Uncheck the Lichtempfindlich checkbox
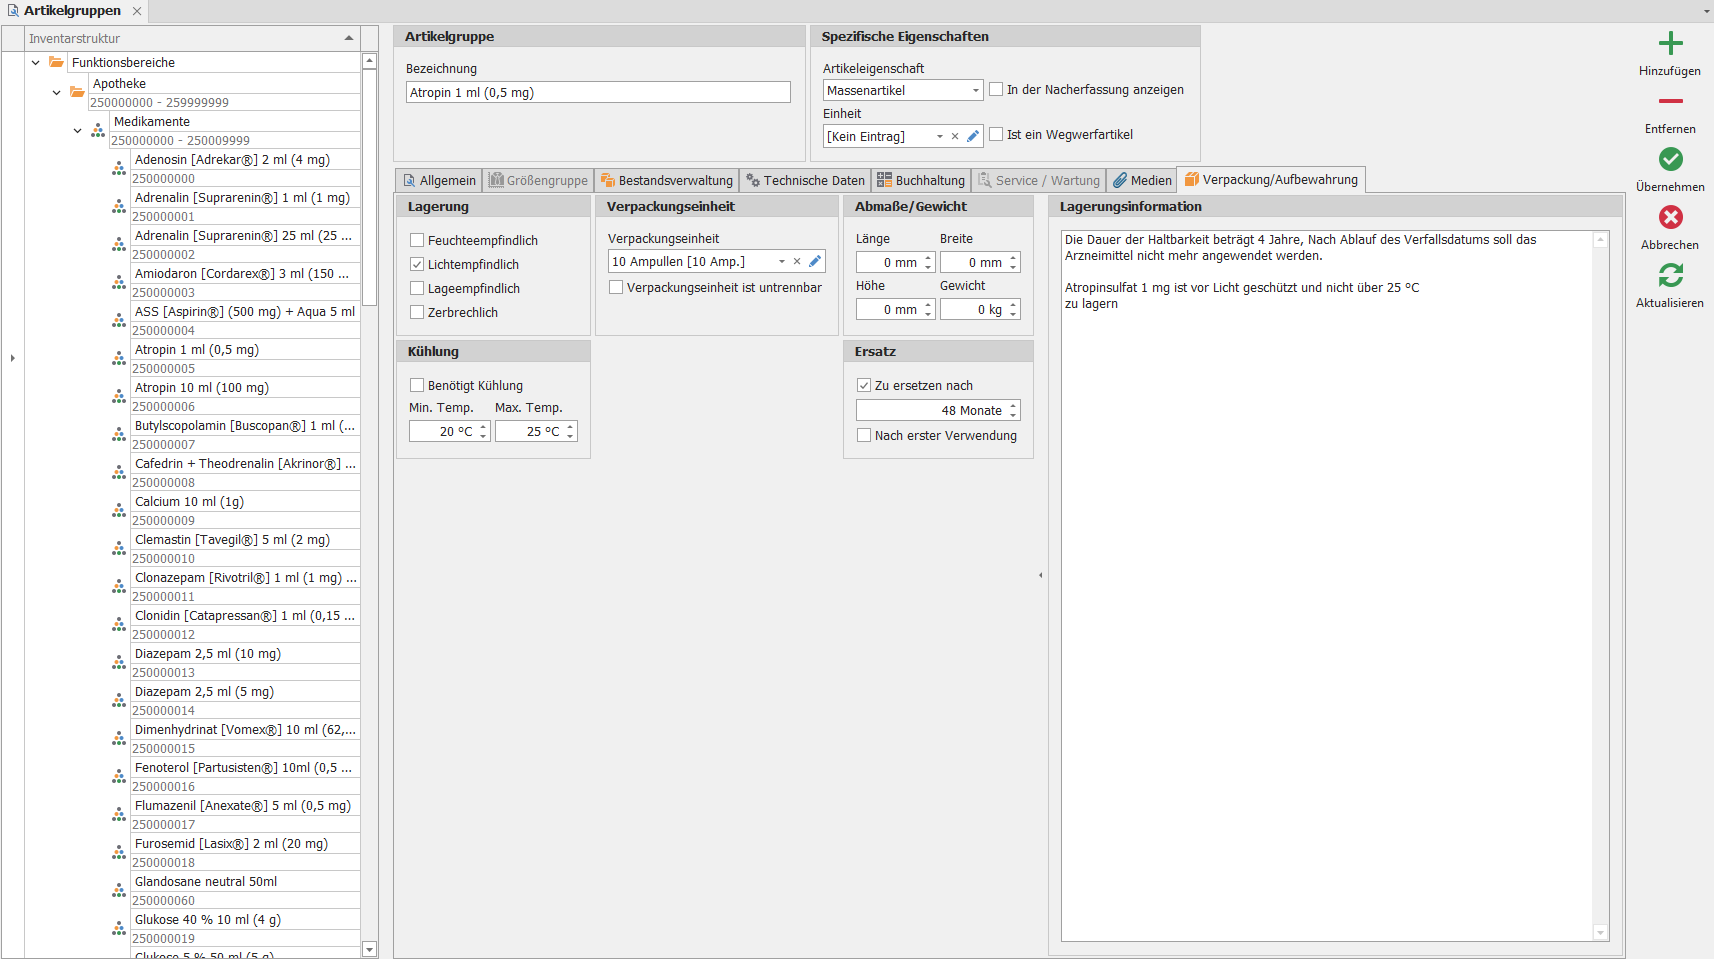Screen dimensions: 1714x959 coord(417,265)
